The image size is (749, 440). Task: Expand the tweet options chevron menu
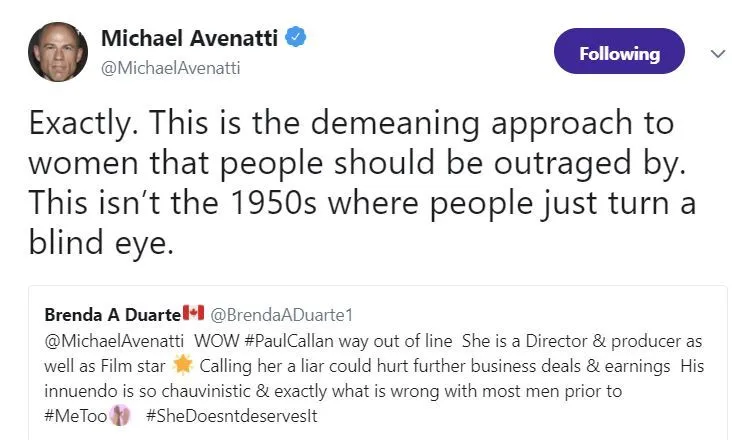click(x=717, y=54)
